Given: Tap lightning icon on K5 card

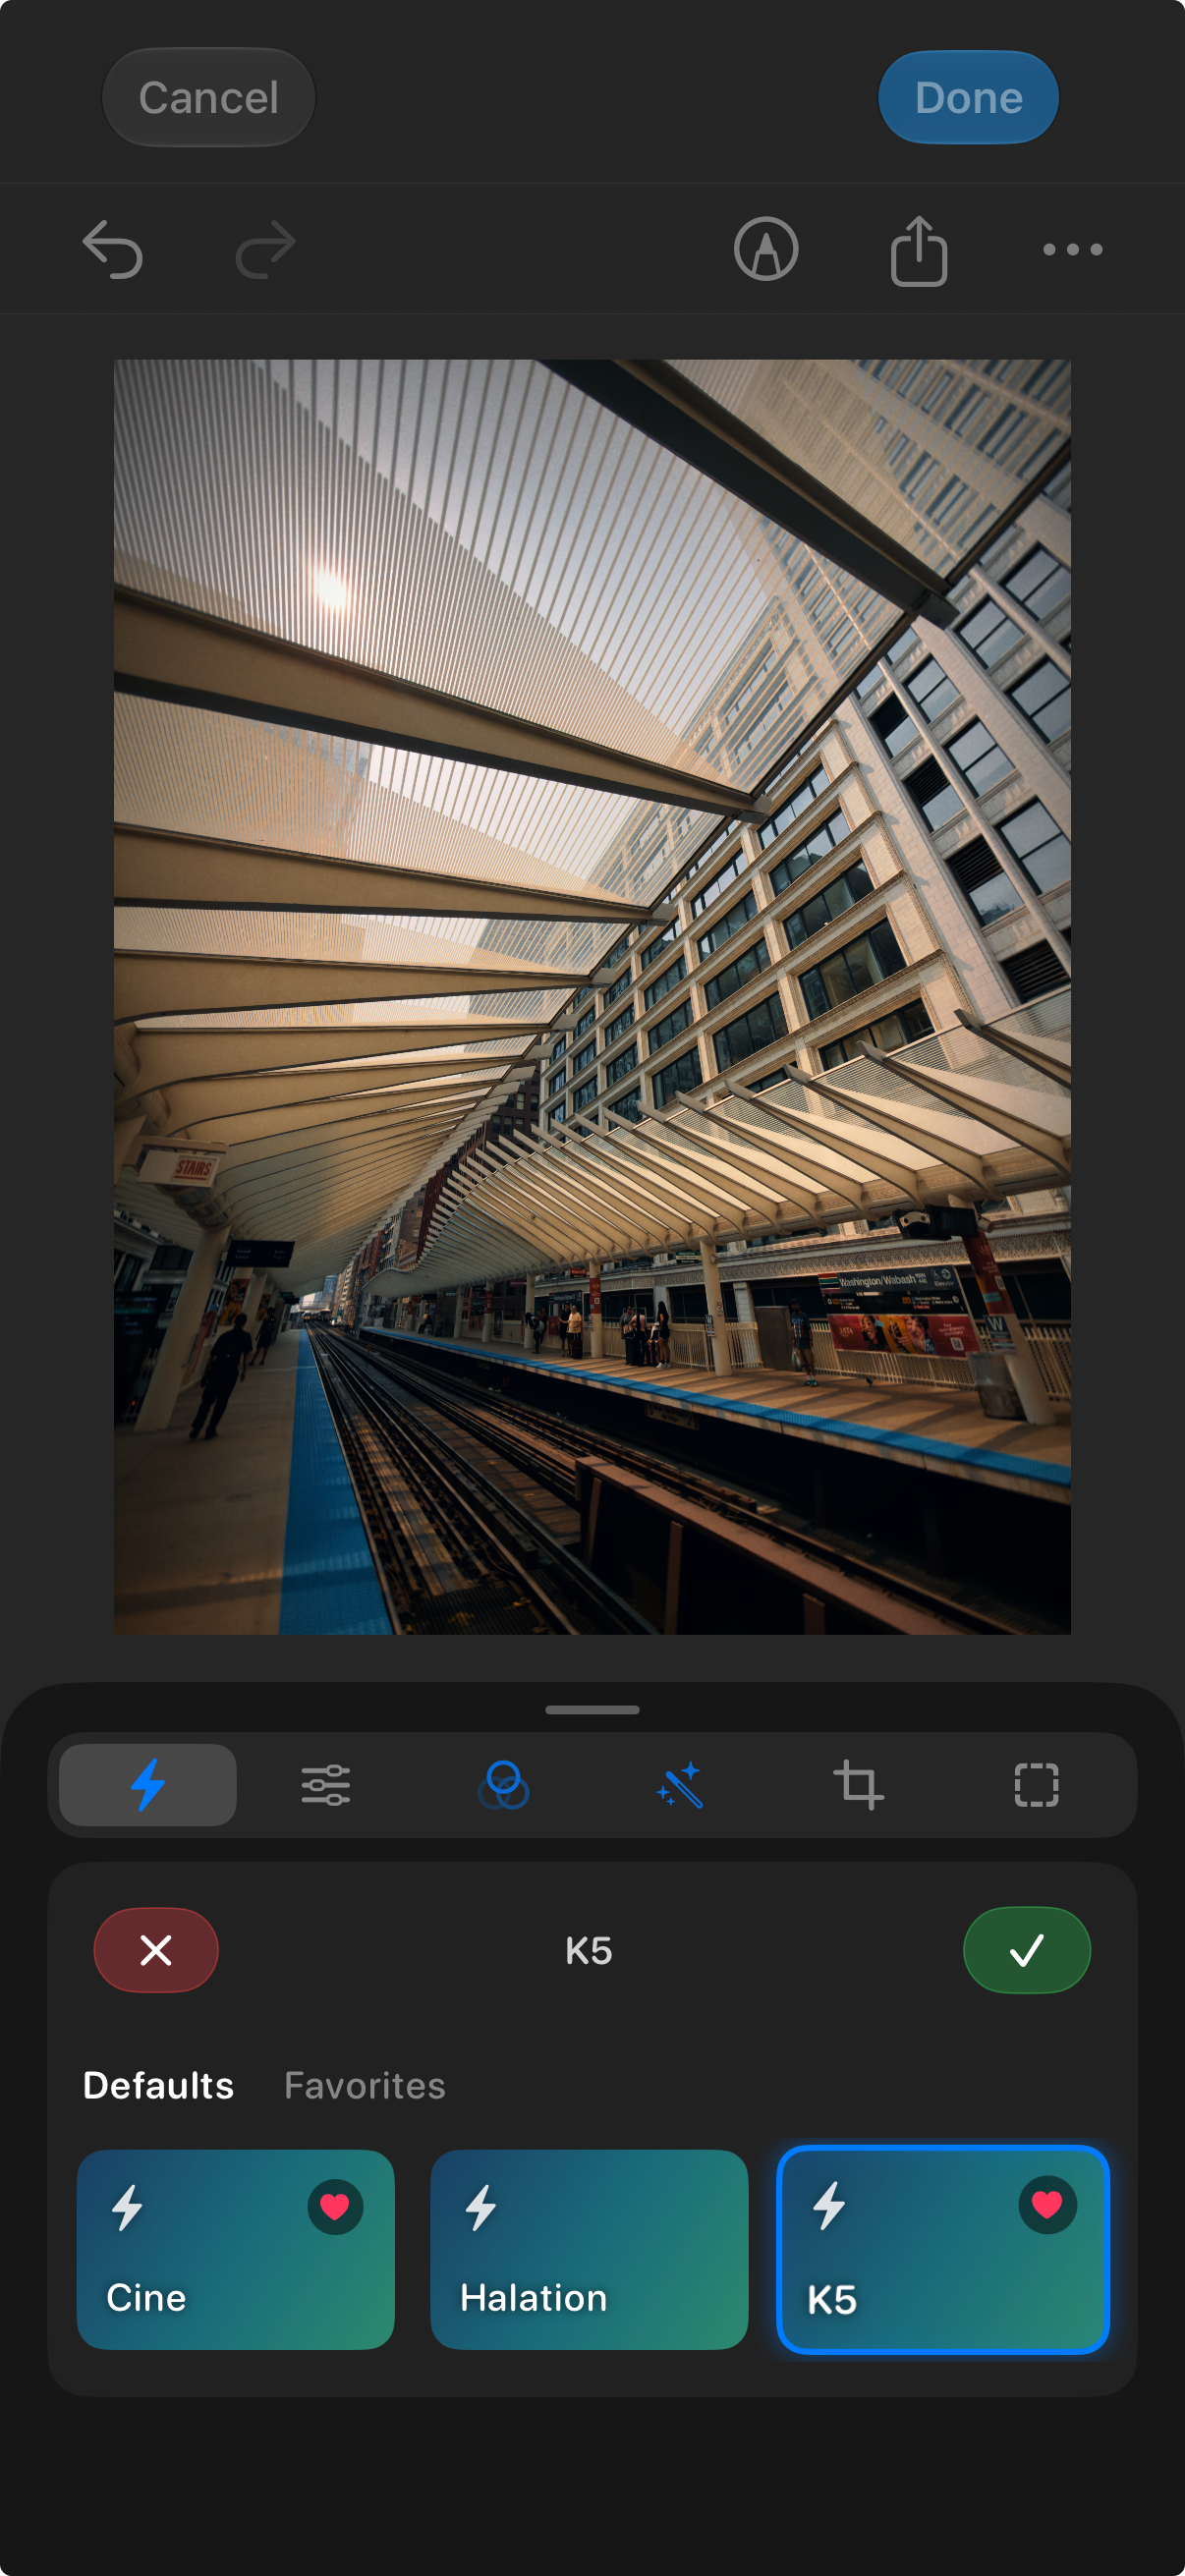Looking at the screenshot, I should click(x=829, y=2206).
